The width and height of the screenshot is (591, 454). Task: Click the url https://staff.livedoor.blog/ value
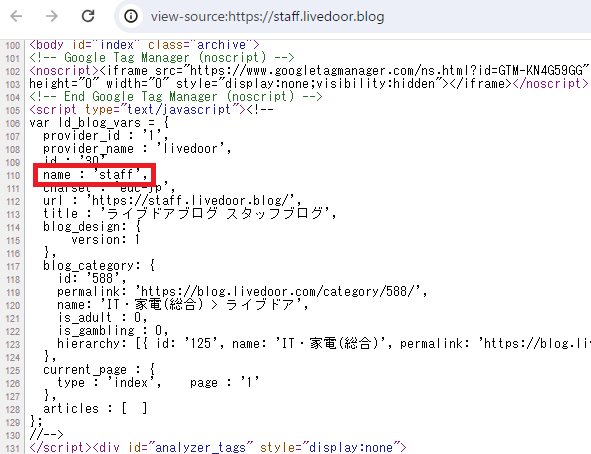(193, 200)
